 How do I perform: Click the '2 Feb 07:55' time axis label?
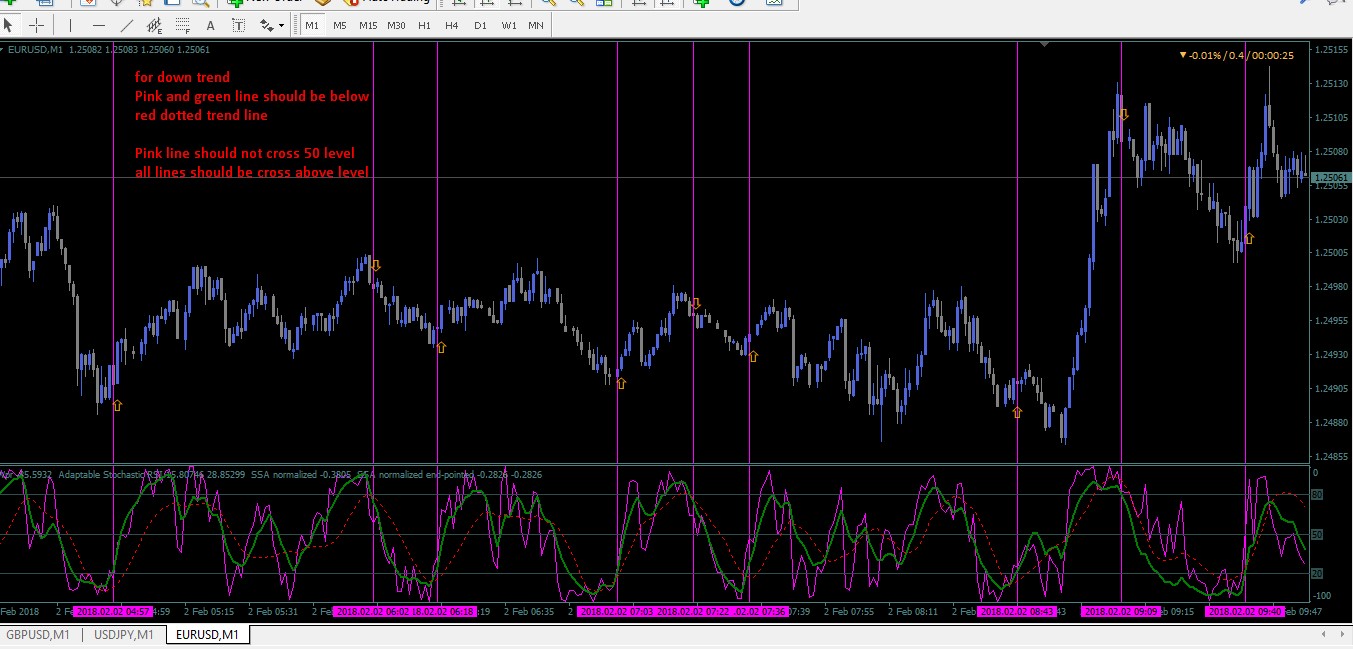click(850, 611)
